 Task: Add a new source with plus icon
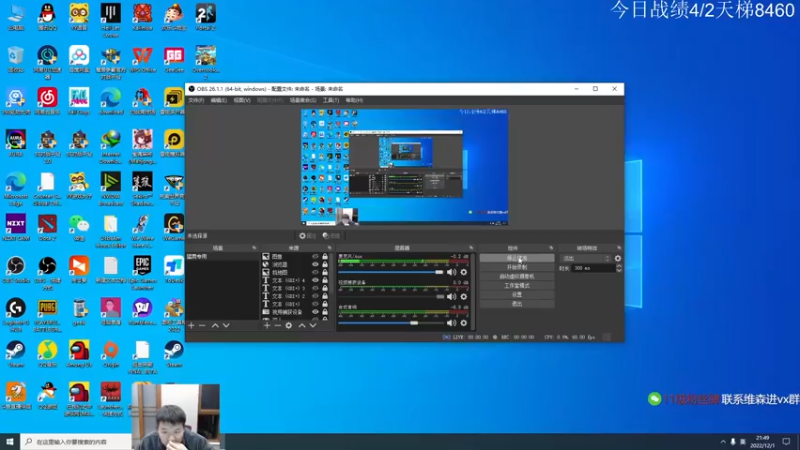[267, 325]
